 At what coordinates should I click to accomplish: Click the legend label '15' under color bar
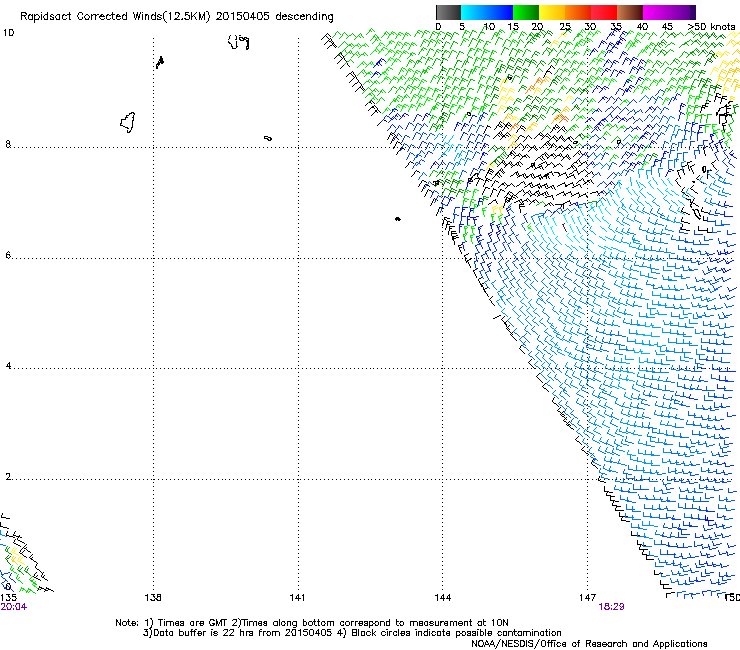pos(513,27)
